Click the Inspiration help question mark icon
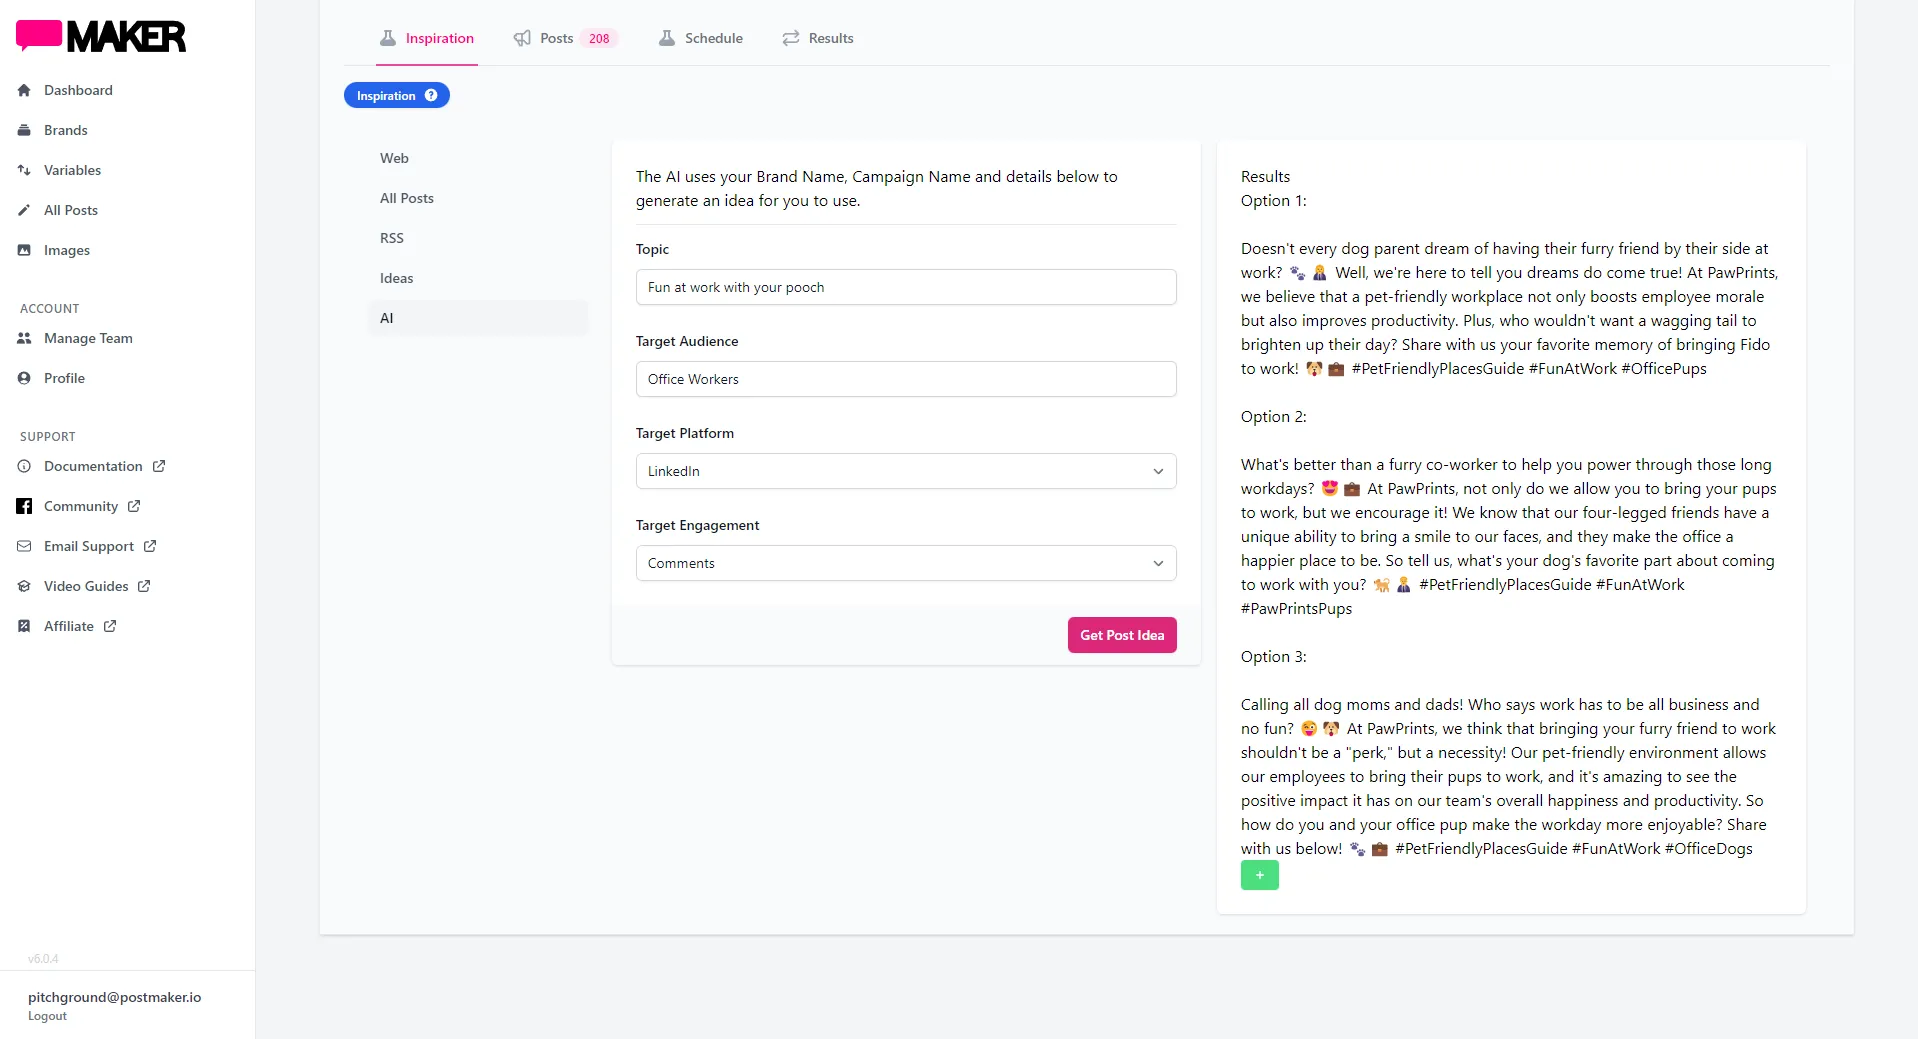The height and width of the screenshot is (1039, 1918). (x=431, y=95)
